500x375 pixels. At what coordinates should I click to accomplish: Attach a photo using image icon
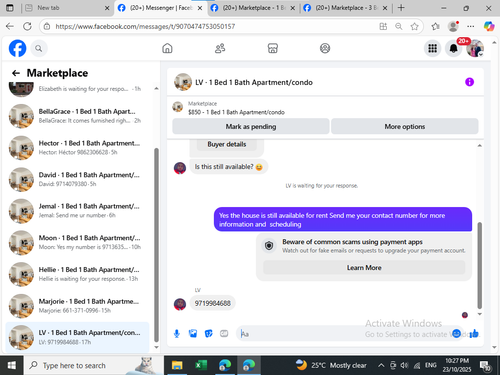point(193,333)
